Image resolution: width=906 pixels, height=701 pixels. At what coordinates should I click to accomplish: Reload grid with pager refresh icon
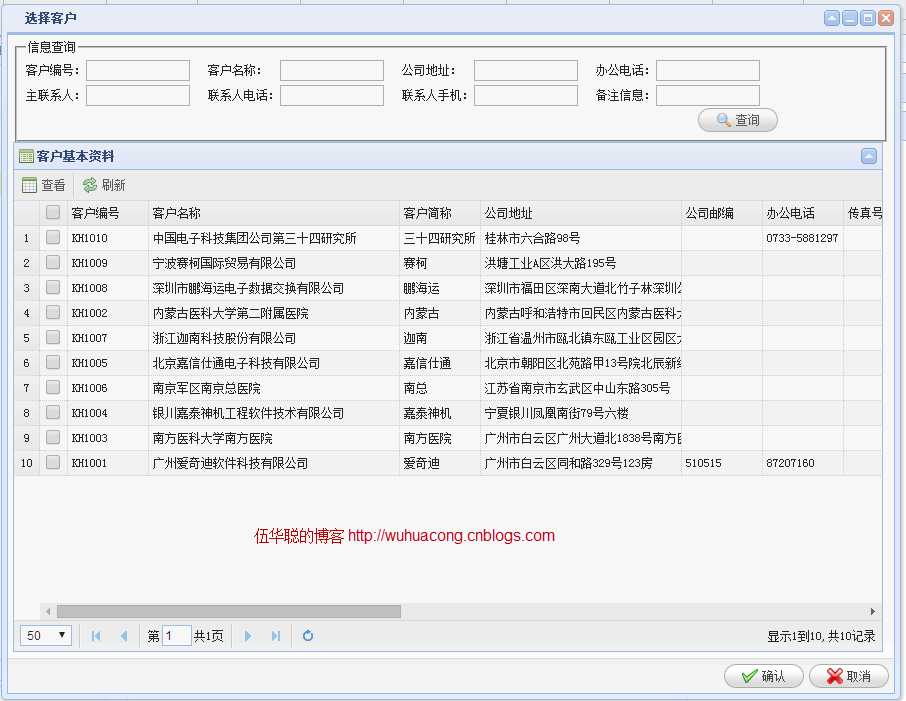coord(308,636)
